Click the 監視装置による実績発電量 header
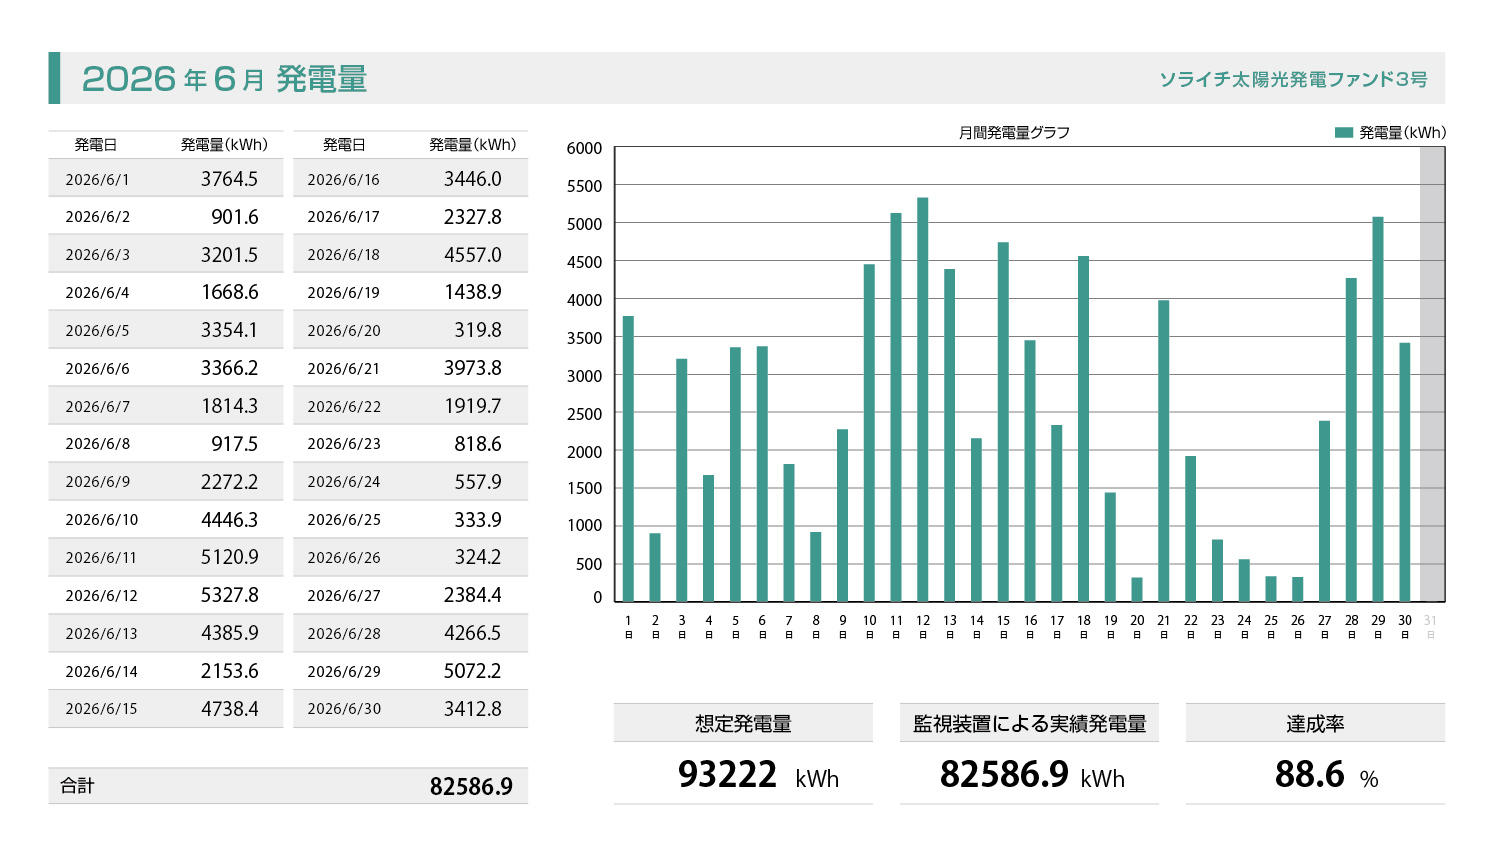1500x866 pixels. tap(1029, 723)
